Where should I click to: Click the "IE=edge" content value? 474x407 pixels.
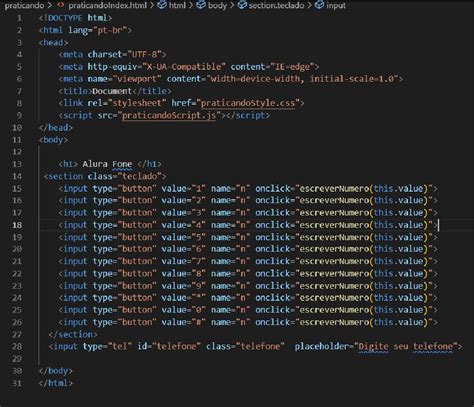pyautogui.click(x=292, y=67)
